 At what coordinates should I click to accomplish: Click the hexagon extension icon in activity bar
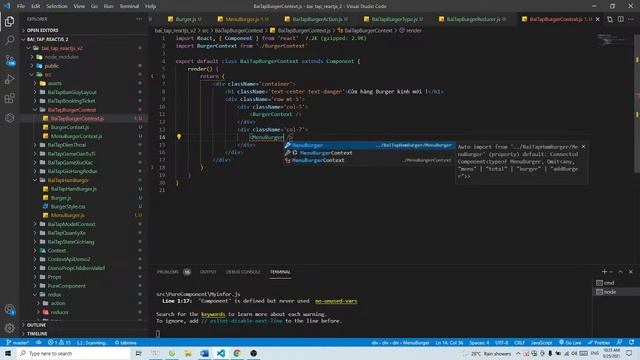coord(9,118)
